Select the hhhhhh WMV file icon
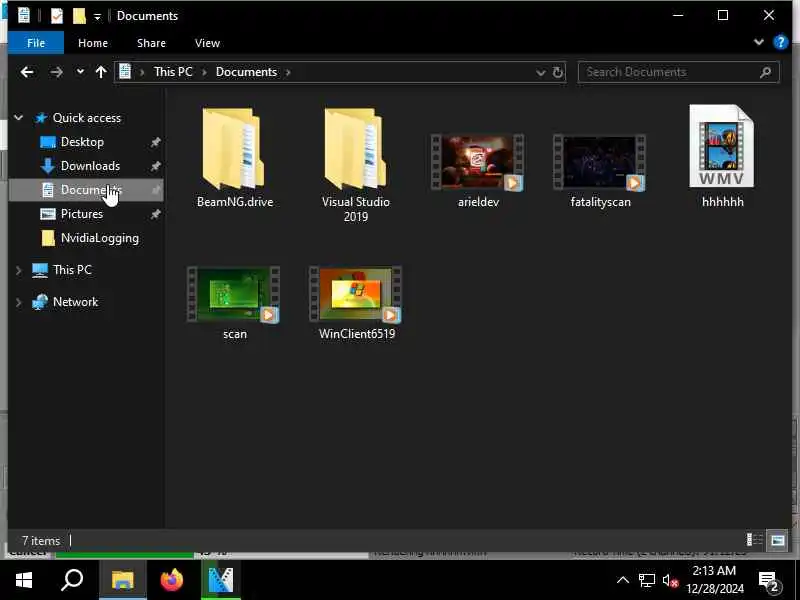 point(721,146)
